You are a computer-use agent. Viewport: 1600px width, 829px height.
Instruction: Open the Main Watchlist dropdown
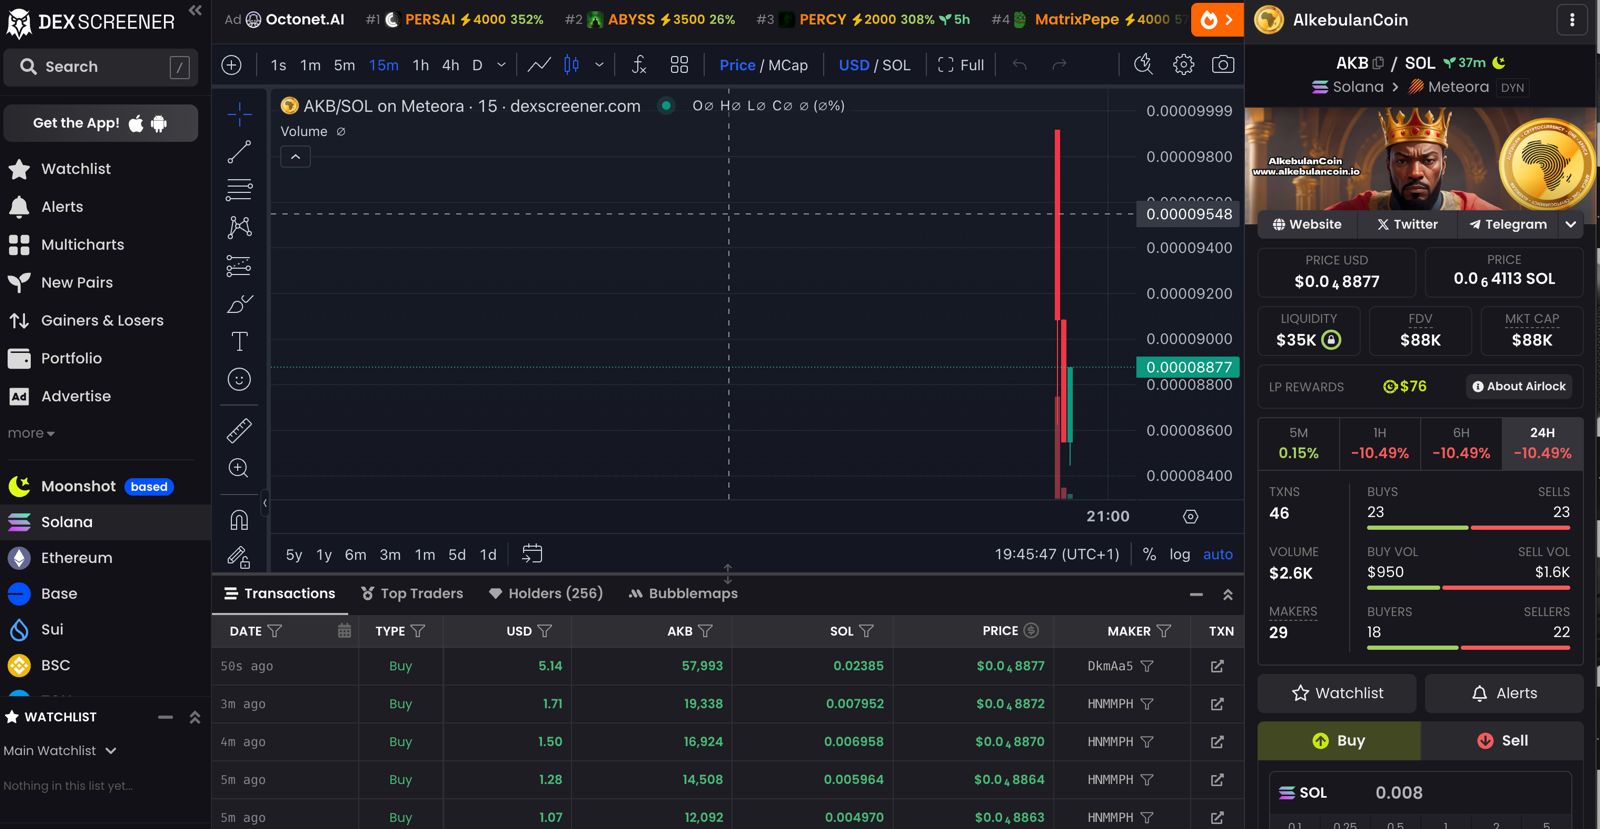60,751
